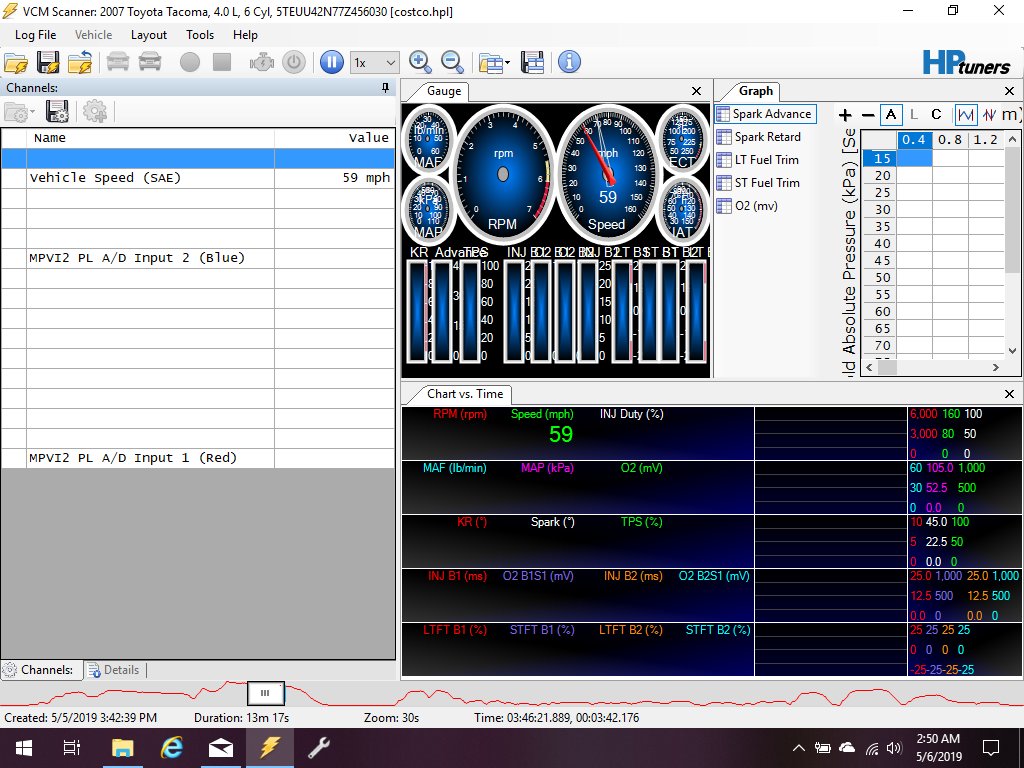The image size is (1024, 768).
Task: Select the Vehicle Speed (SAE) channel row
Action: click(198, 178)
